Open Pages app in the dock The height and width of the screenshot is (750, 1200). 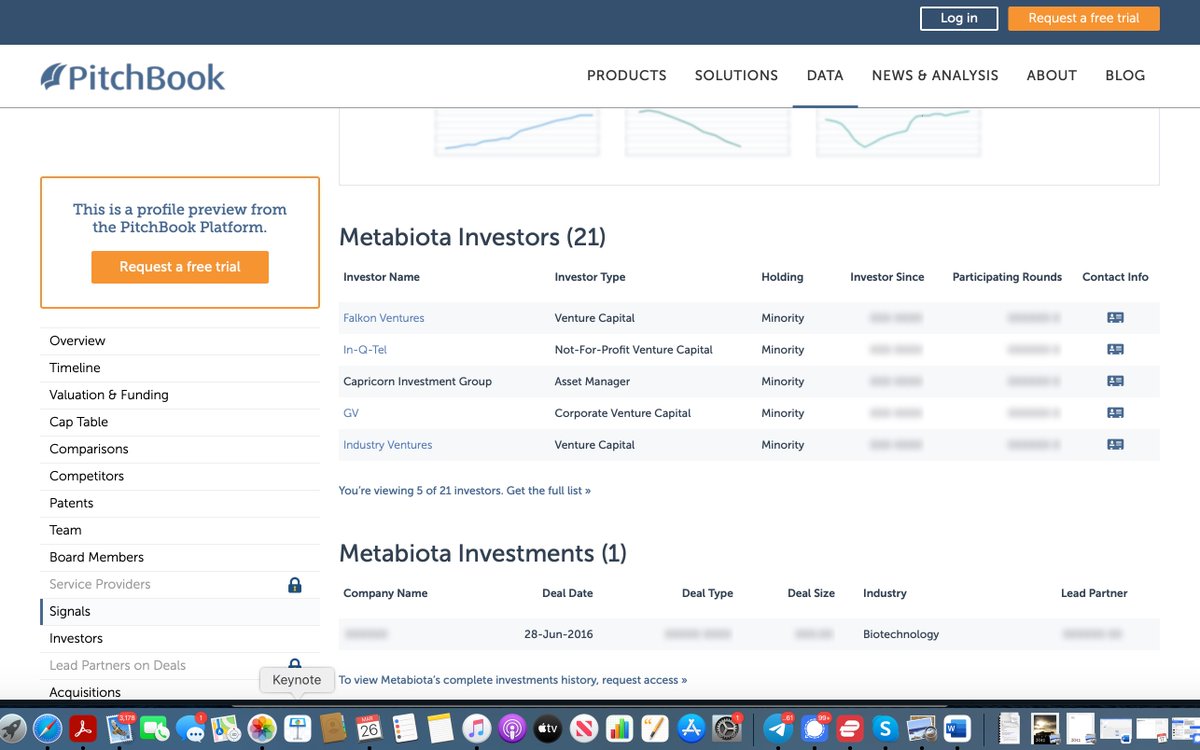(x=655, y=728)
